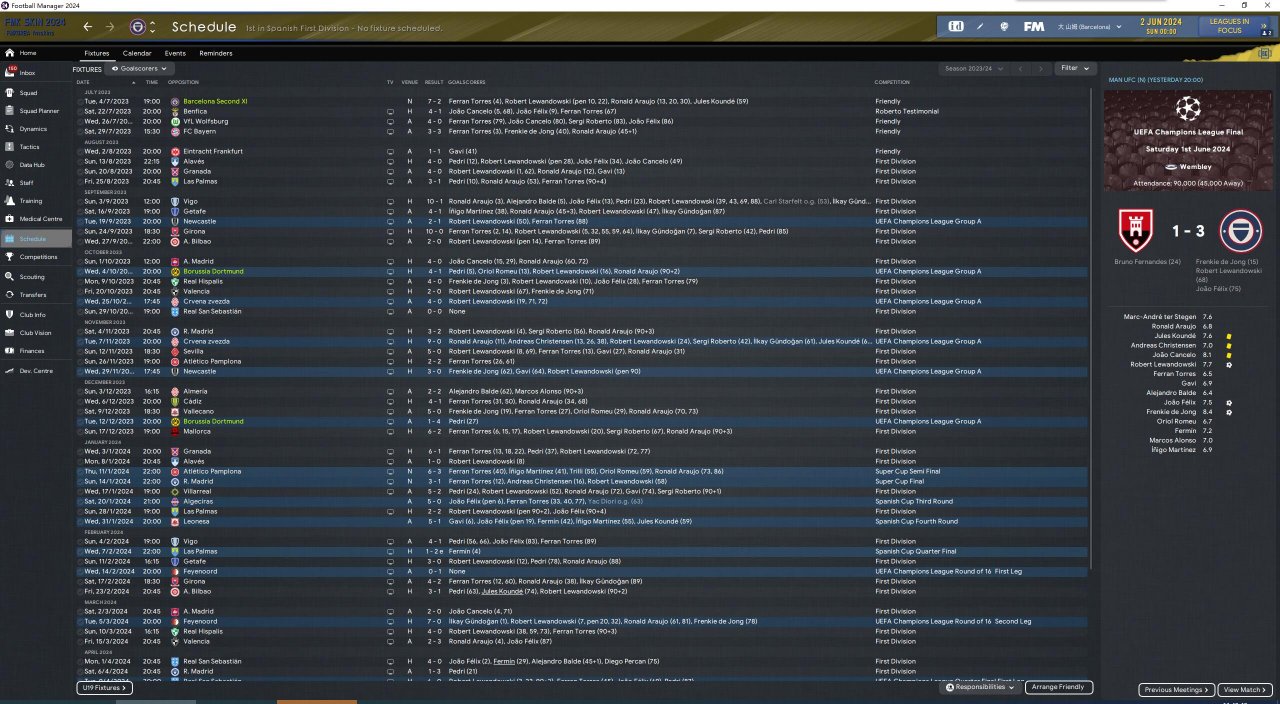
Task: Open the world globe icon in top bar
Action: [1004, 26]
